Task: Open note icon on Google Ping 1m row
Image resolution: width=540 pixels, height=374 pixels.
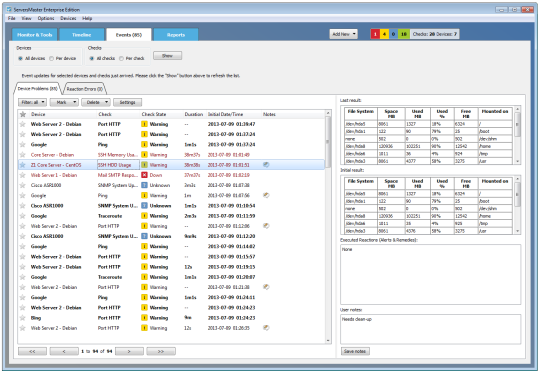Action: coord(266,195)
